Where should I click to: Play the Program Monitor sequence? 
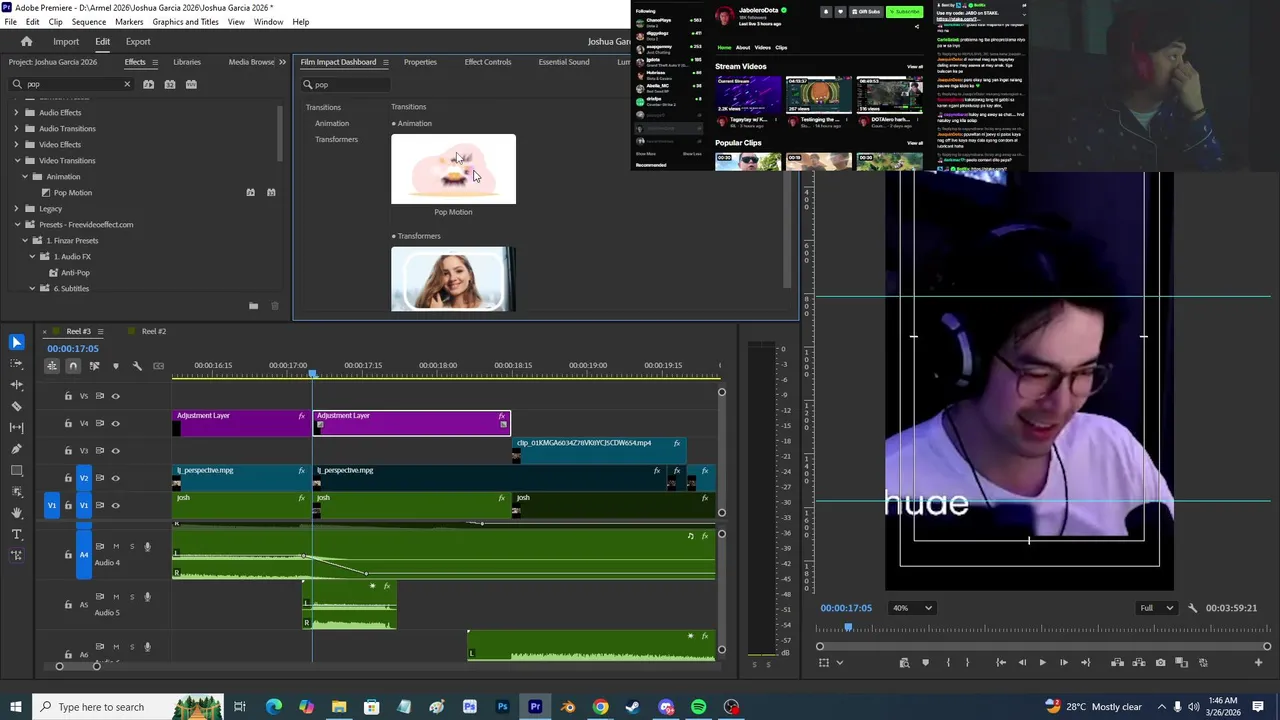1042,662
